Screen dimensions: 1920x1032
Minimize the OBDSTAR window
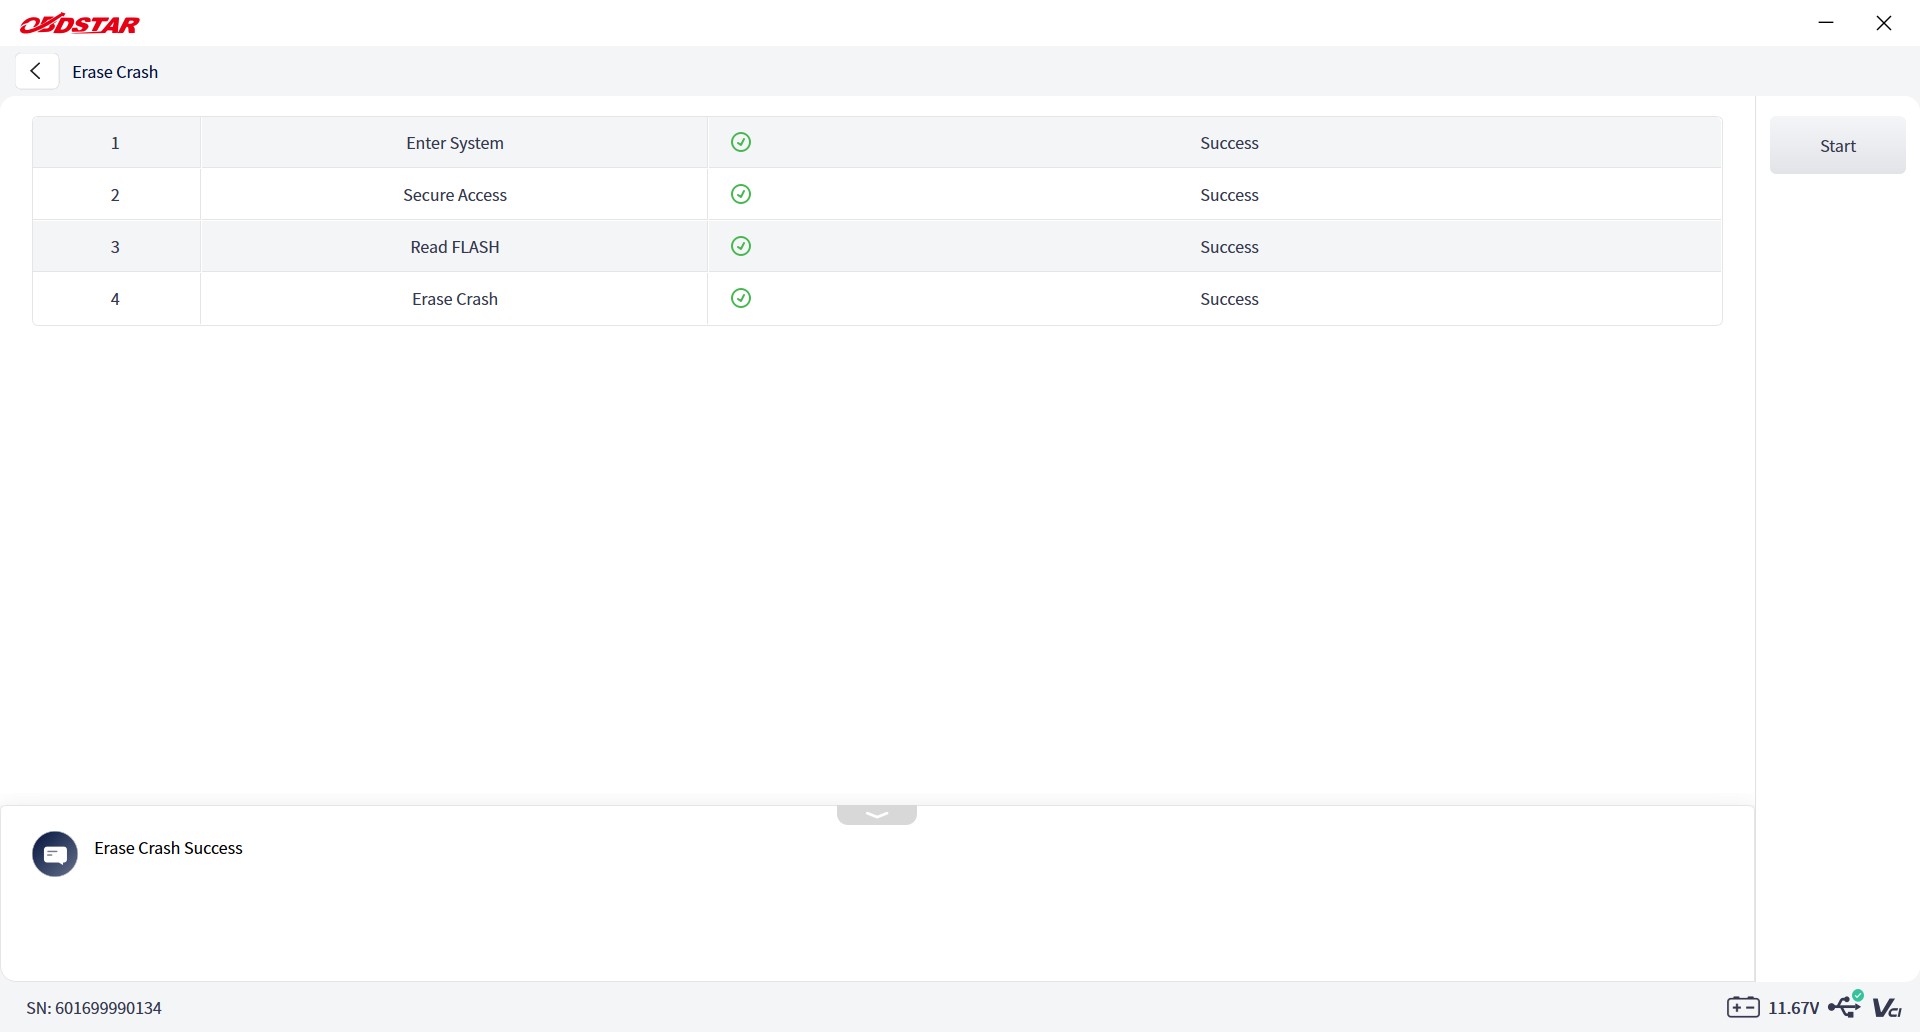(x=1826, y=22)
